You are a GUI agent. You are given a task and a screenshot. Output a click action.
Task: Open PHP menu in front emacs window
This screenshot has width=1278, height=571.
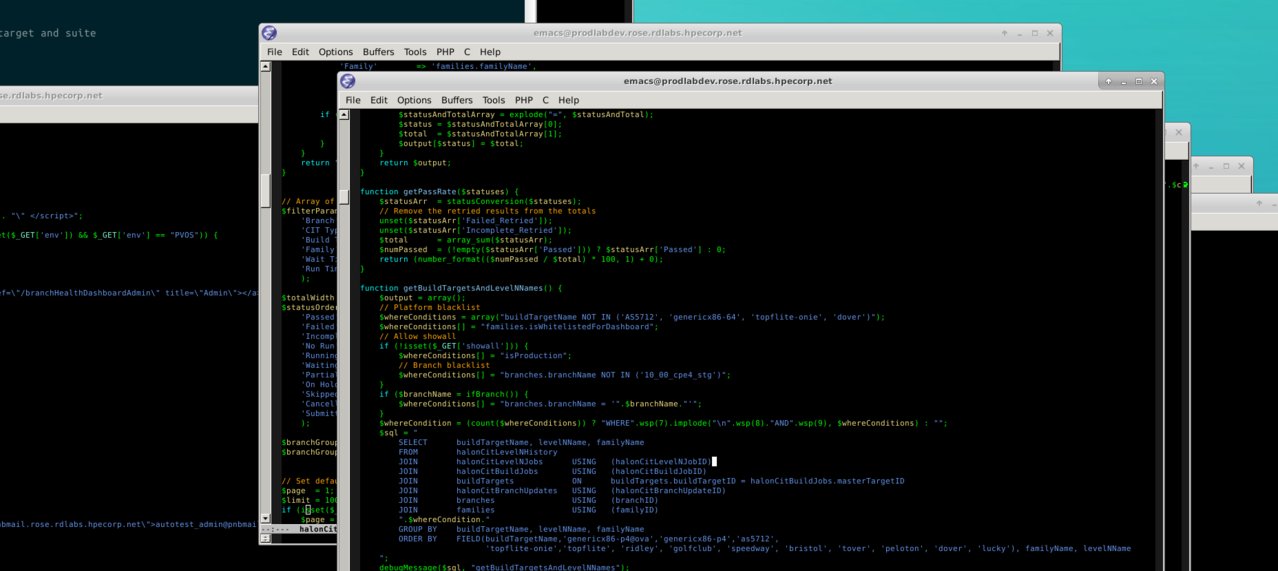(524, 100)
